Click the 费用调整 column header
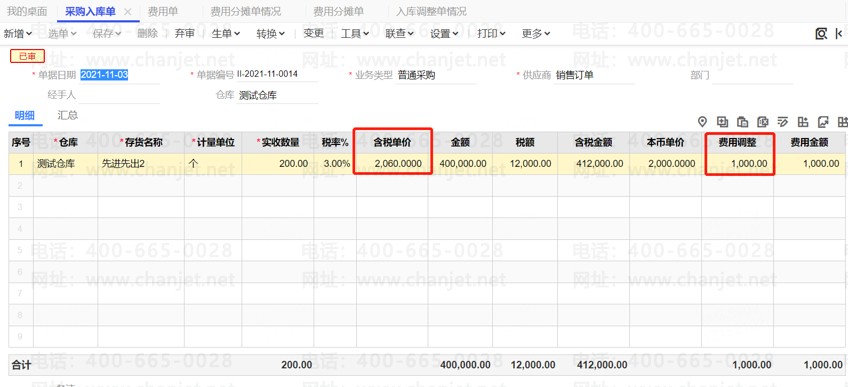 [x=738, y=143]
